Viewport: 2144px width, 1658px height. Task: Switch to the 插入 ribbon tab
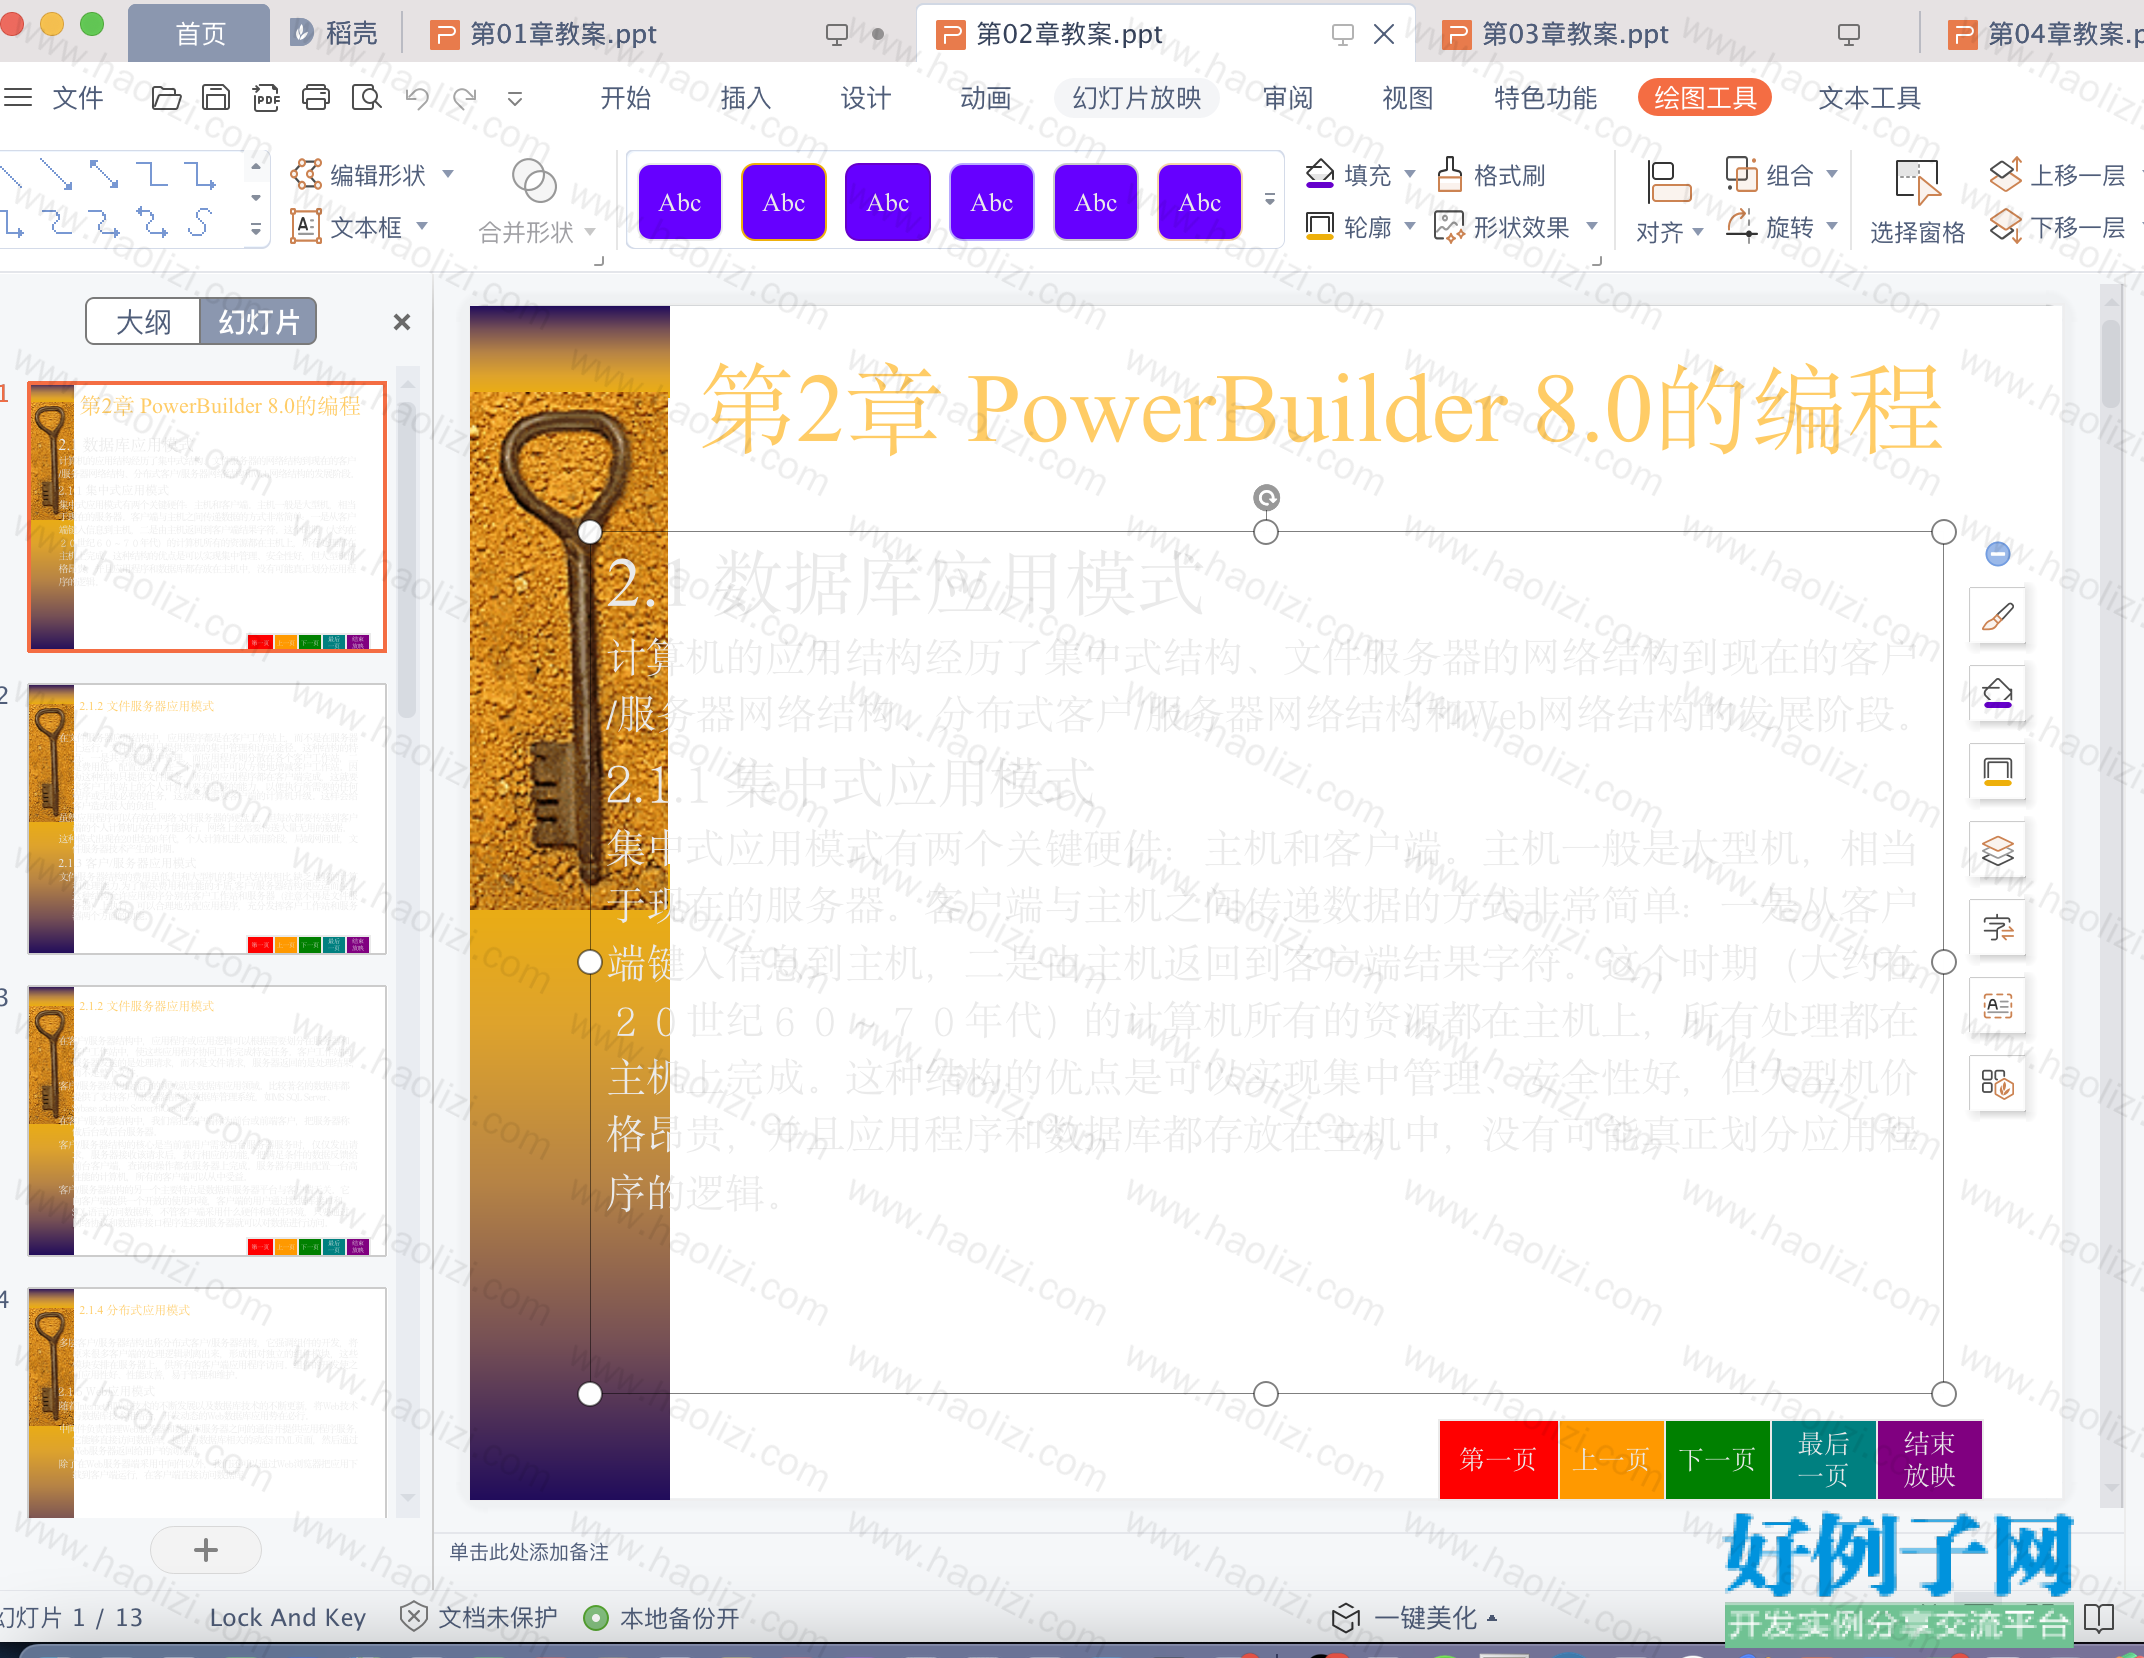coord(745,98)
